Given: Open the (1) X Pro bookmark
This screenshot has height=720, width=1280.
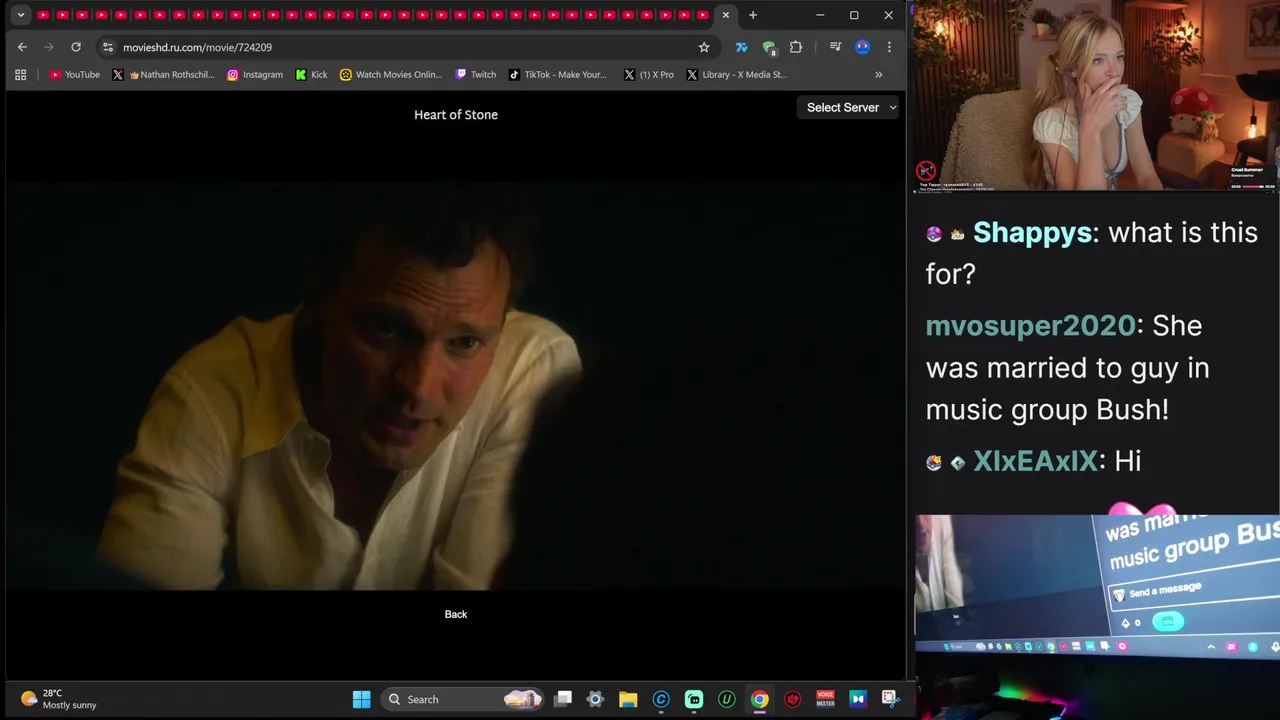Looking at the screenshot, I should [x=648, y=74].
